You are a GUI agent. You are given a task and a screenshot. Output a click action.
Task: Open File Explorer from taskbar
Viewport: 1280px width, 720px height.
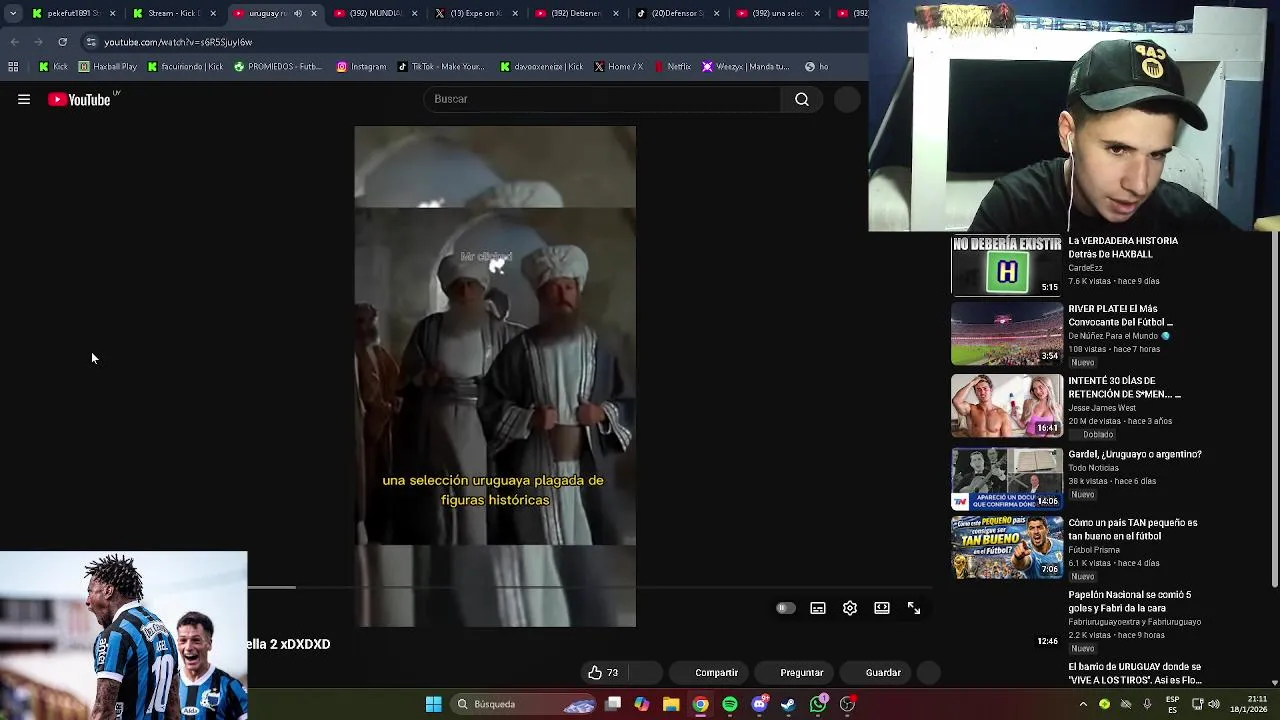click(x=671, y=704)
